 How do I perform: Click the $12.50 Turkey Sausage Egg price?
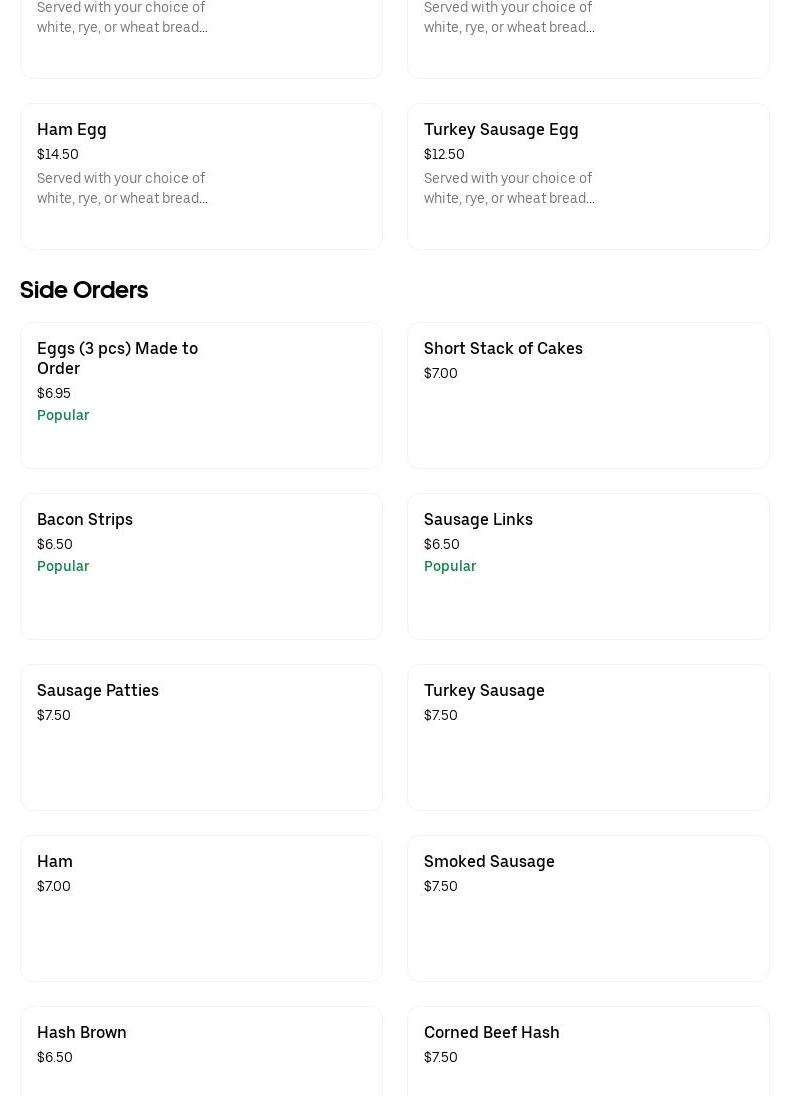tap(444, 154)
